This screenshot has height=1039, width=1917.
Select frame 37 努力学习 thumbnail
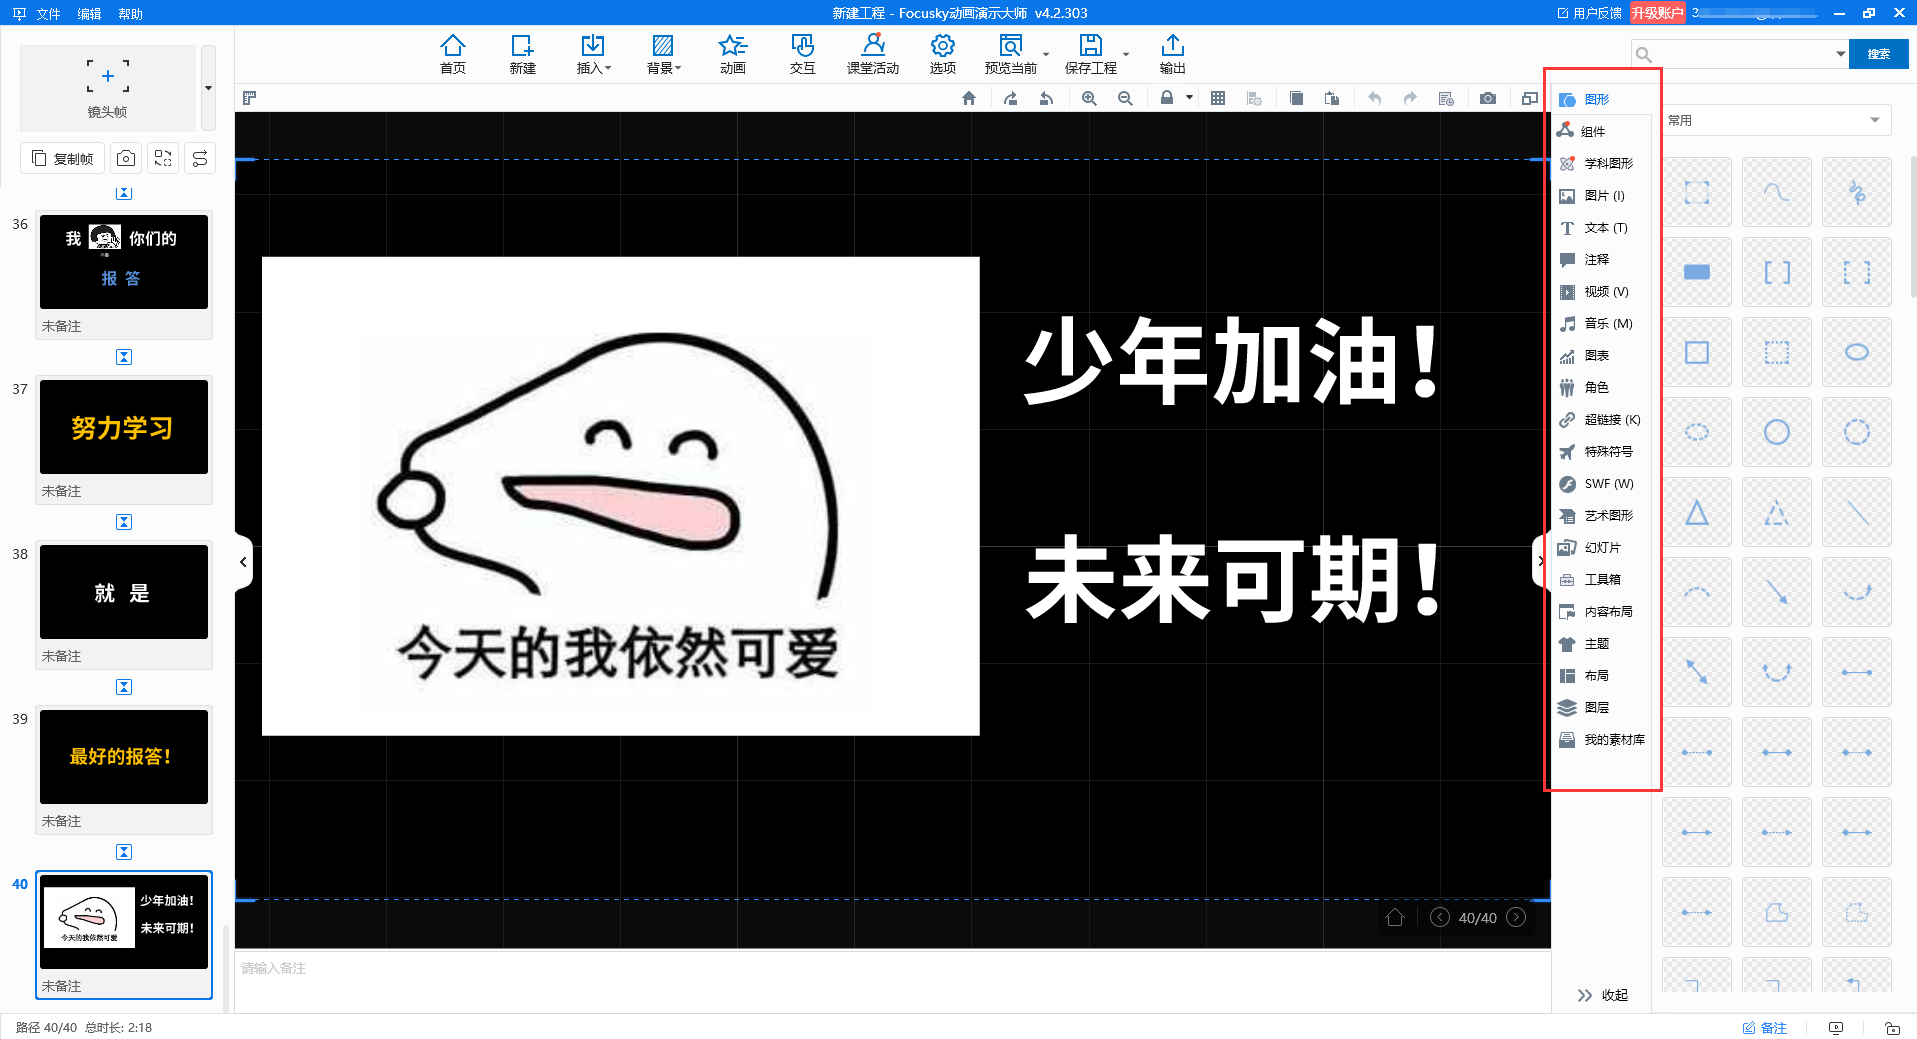(123, 427)
